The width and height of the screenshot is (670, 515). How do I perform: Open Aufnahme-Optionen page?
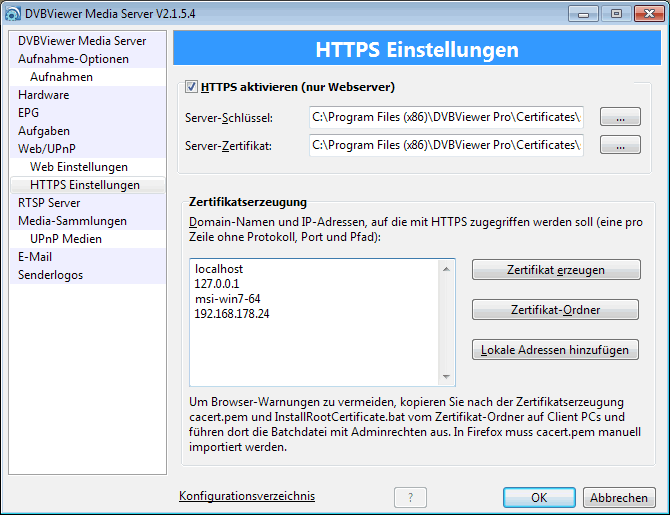coord(88,59)
